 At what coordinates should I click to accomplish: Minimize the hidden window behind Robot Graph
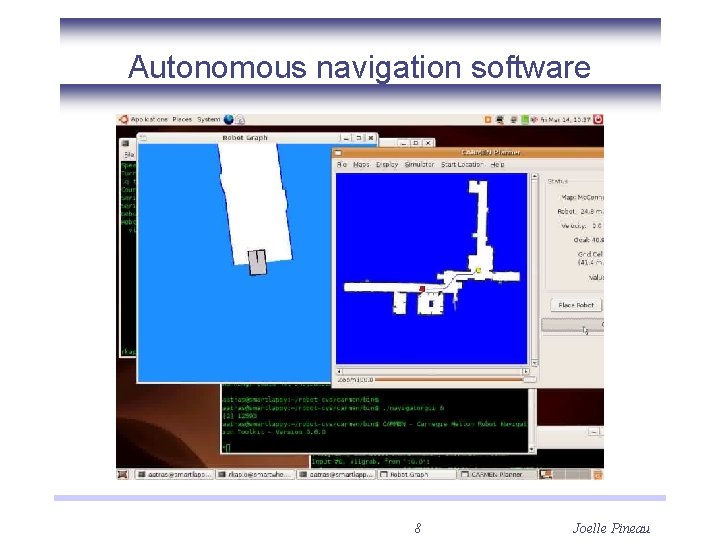click(403, 143)
